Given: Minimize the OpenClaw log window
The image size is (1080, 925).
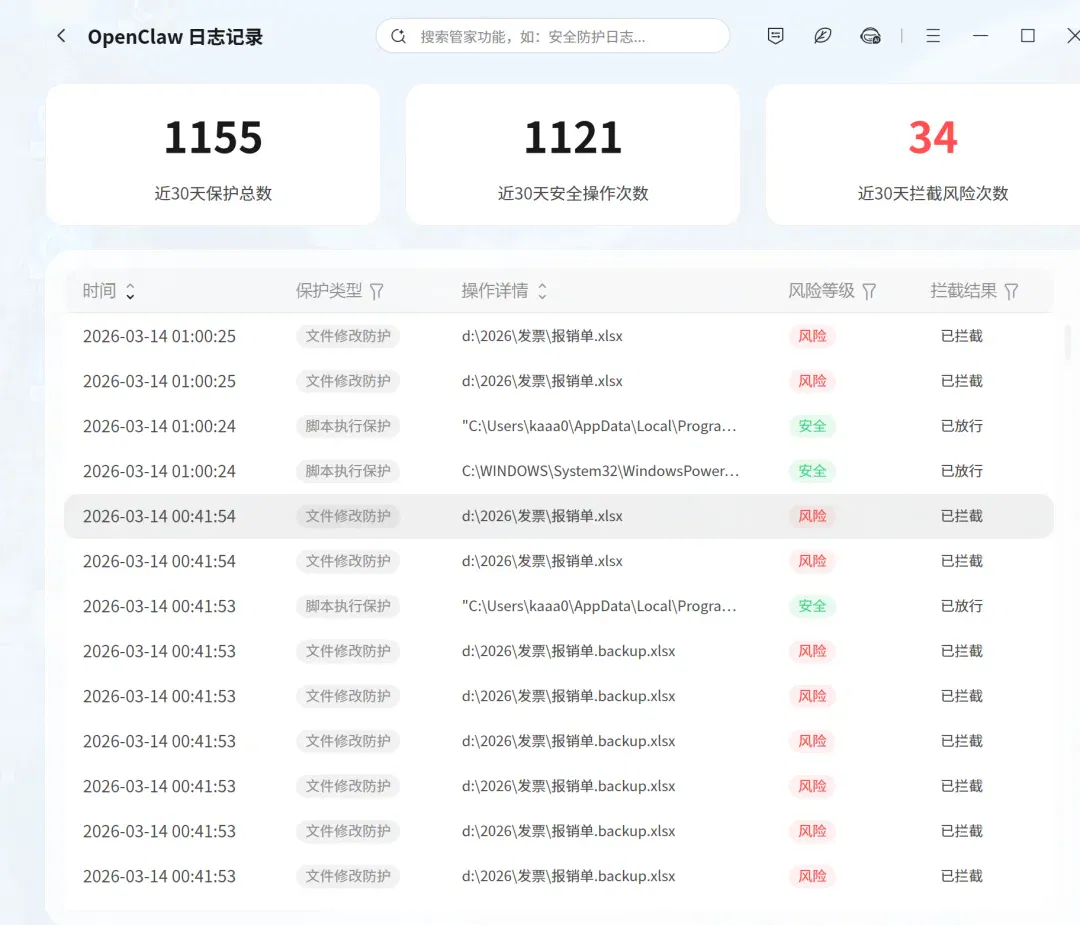Looking at the screenshot, I should coord(981,36).
